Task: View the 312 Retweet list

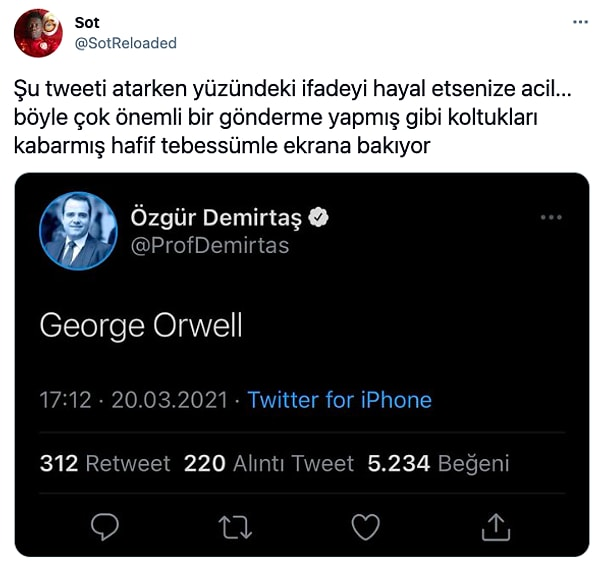Action: pos(104,463)
